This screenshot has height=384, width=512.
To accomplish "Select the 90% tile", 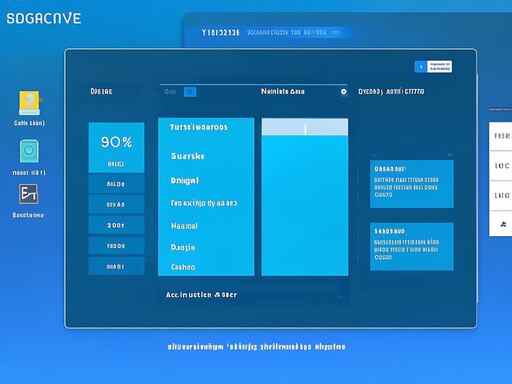I will pyautogui.click(x=116, y=147).
